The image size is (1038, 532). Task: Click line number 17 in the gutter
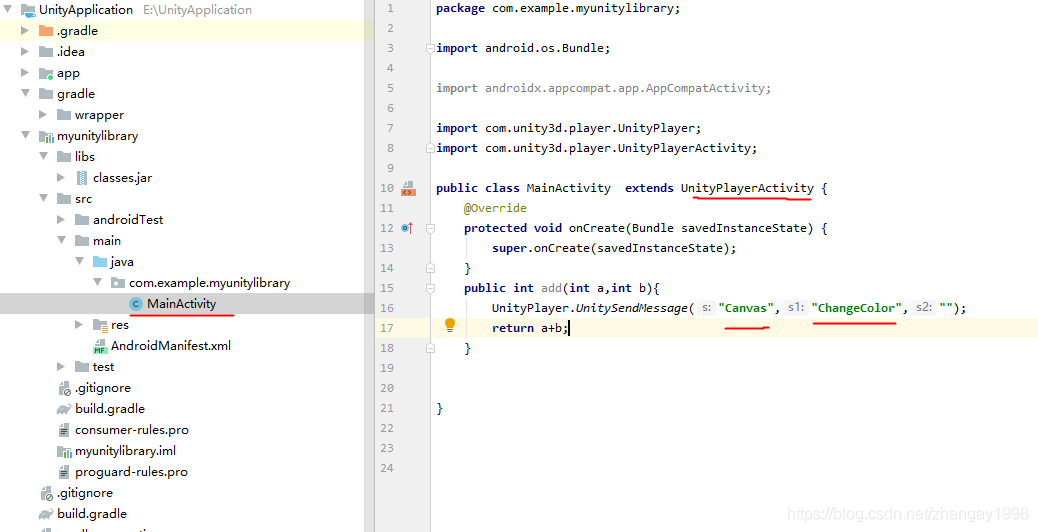(387, 328)
